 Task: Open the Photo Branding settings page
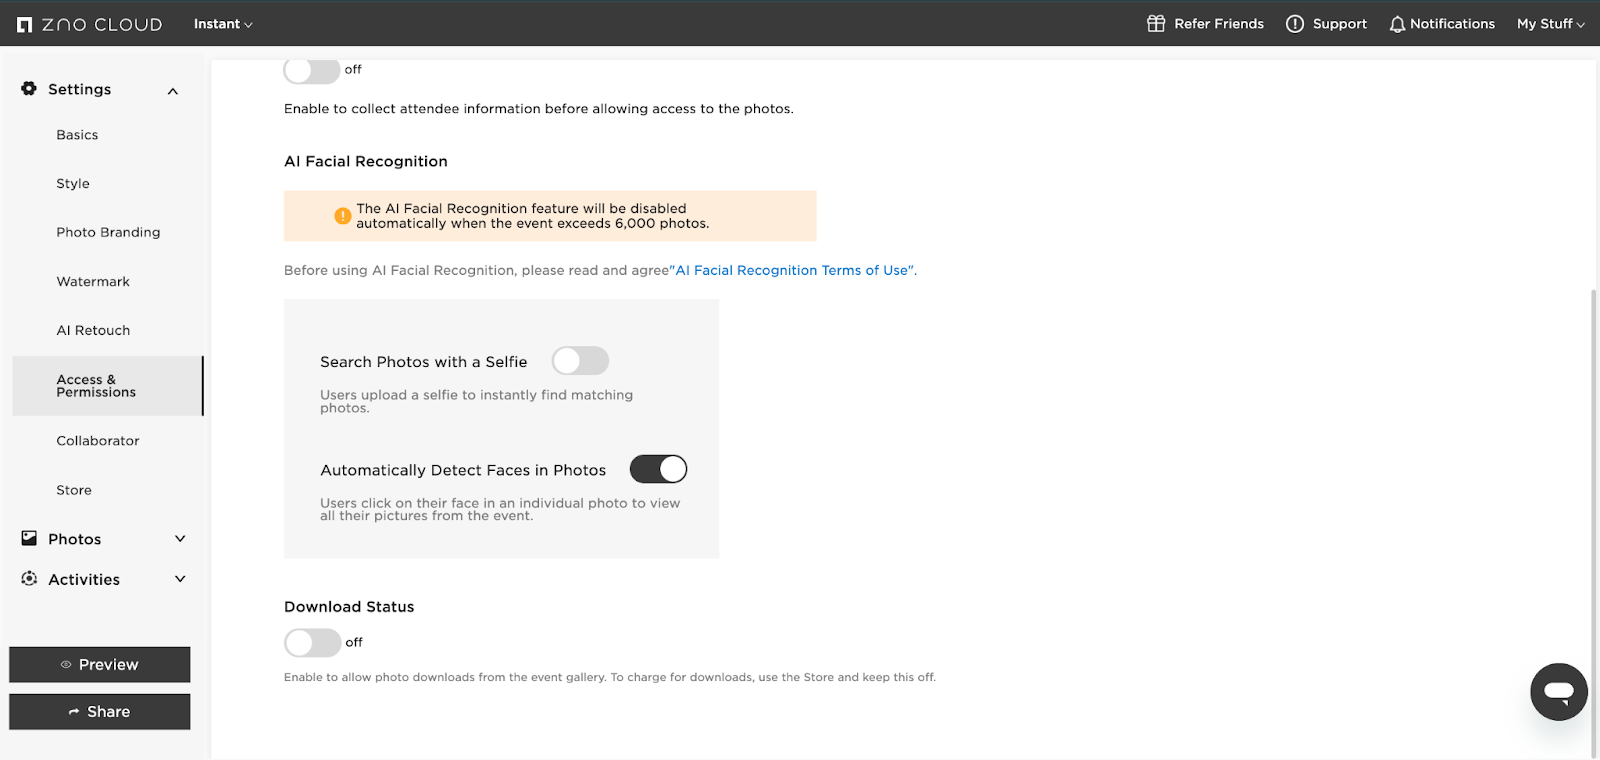tap(108, 232)
